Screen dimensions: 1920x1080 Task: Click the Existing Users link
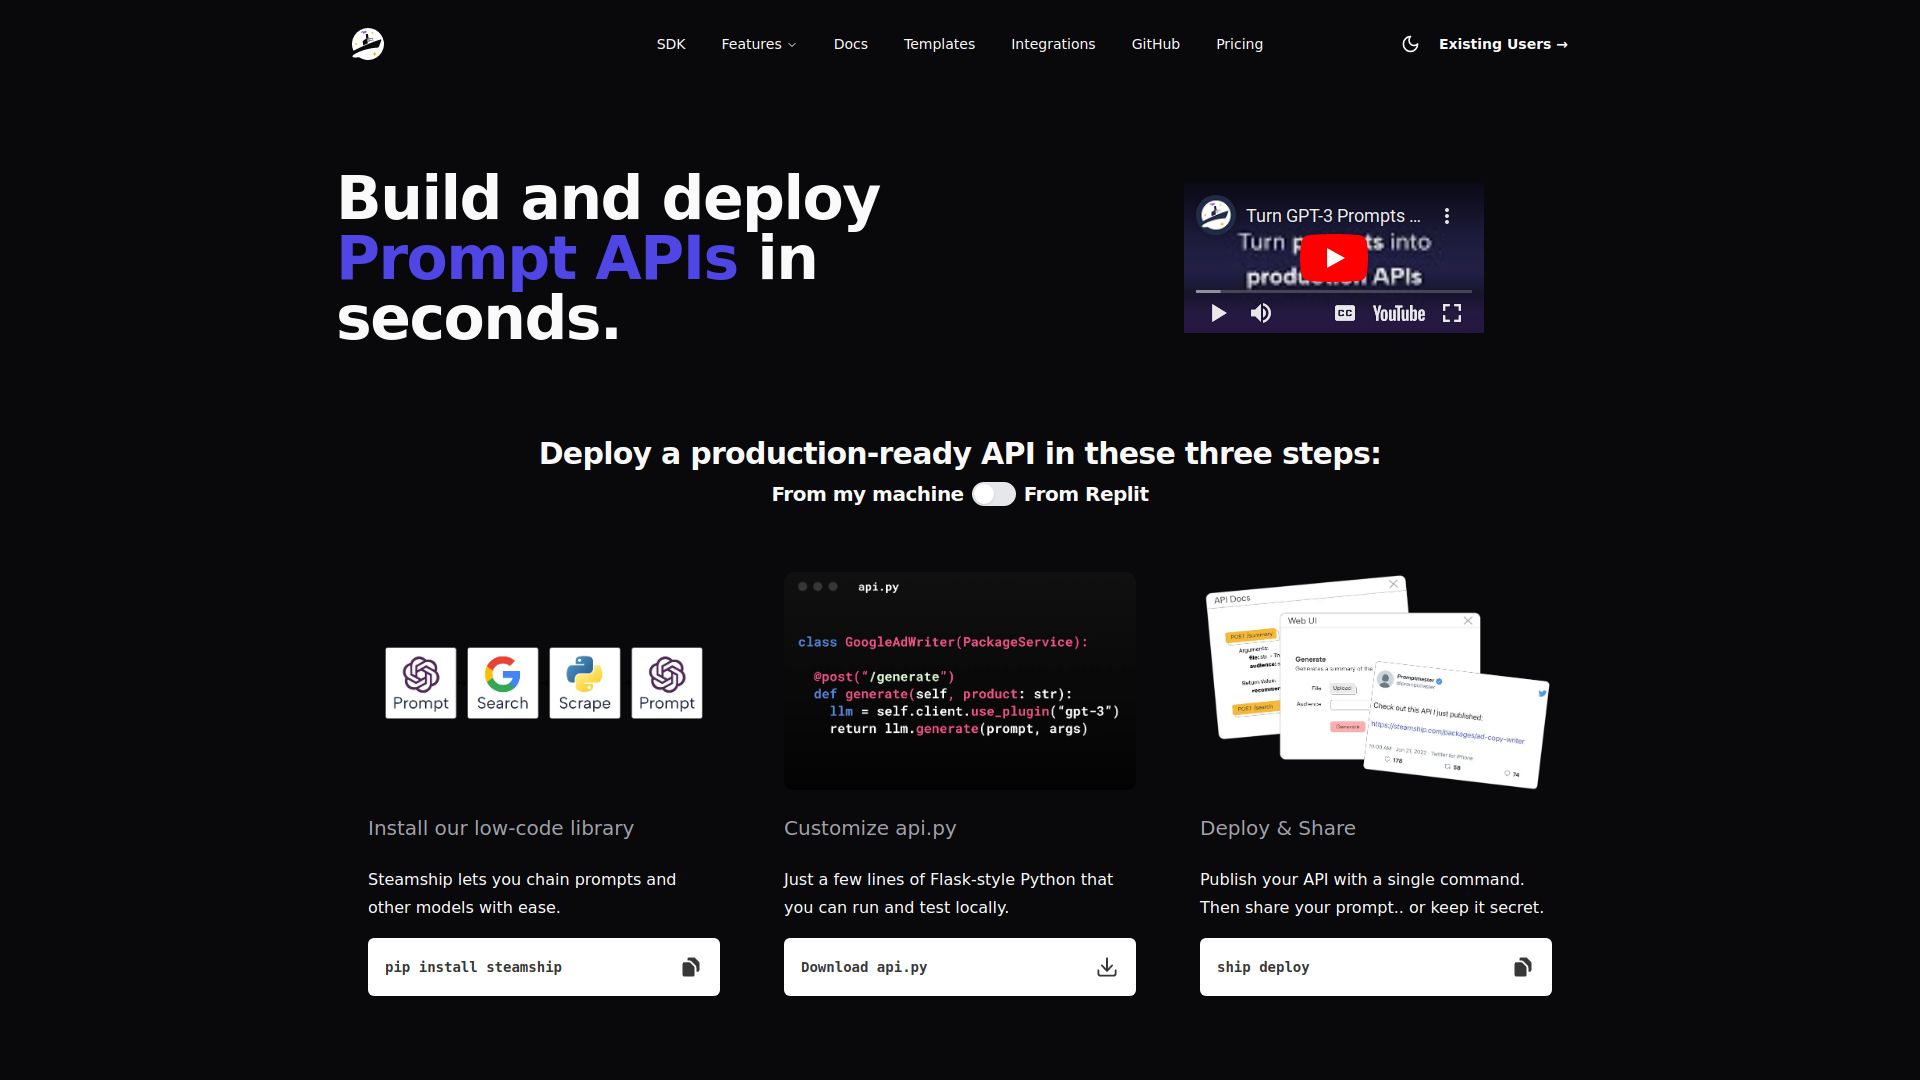(1502, 44)
